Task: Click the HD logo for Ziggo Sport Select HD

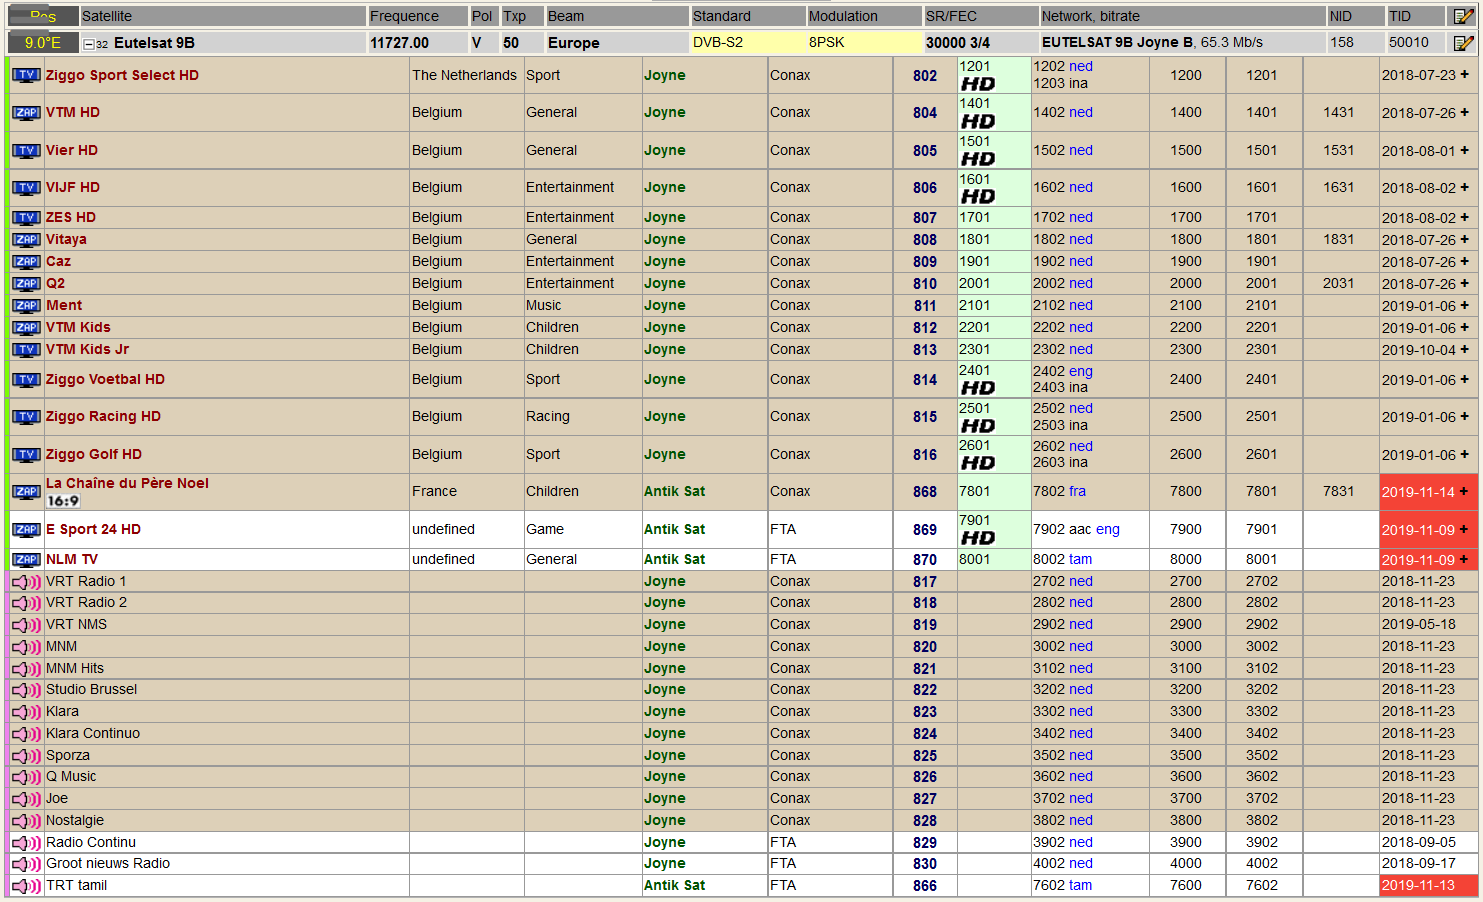Action: click(978, 84)
